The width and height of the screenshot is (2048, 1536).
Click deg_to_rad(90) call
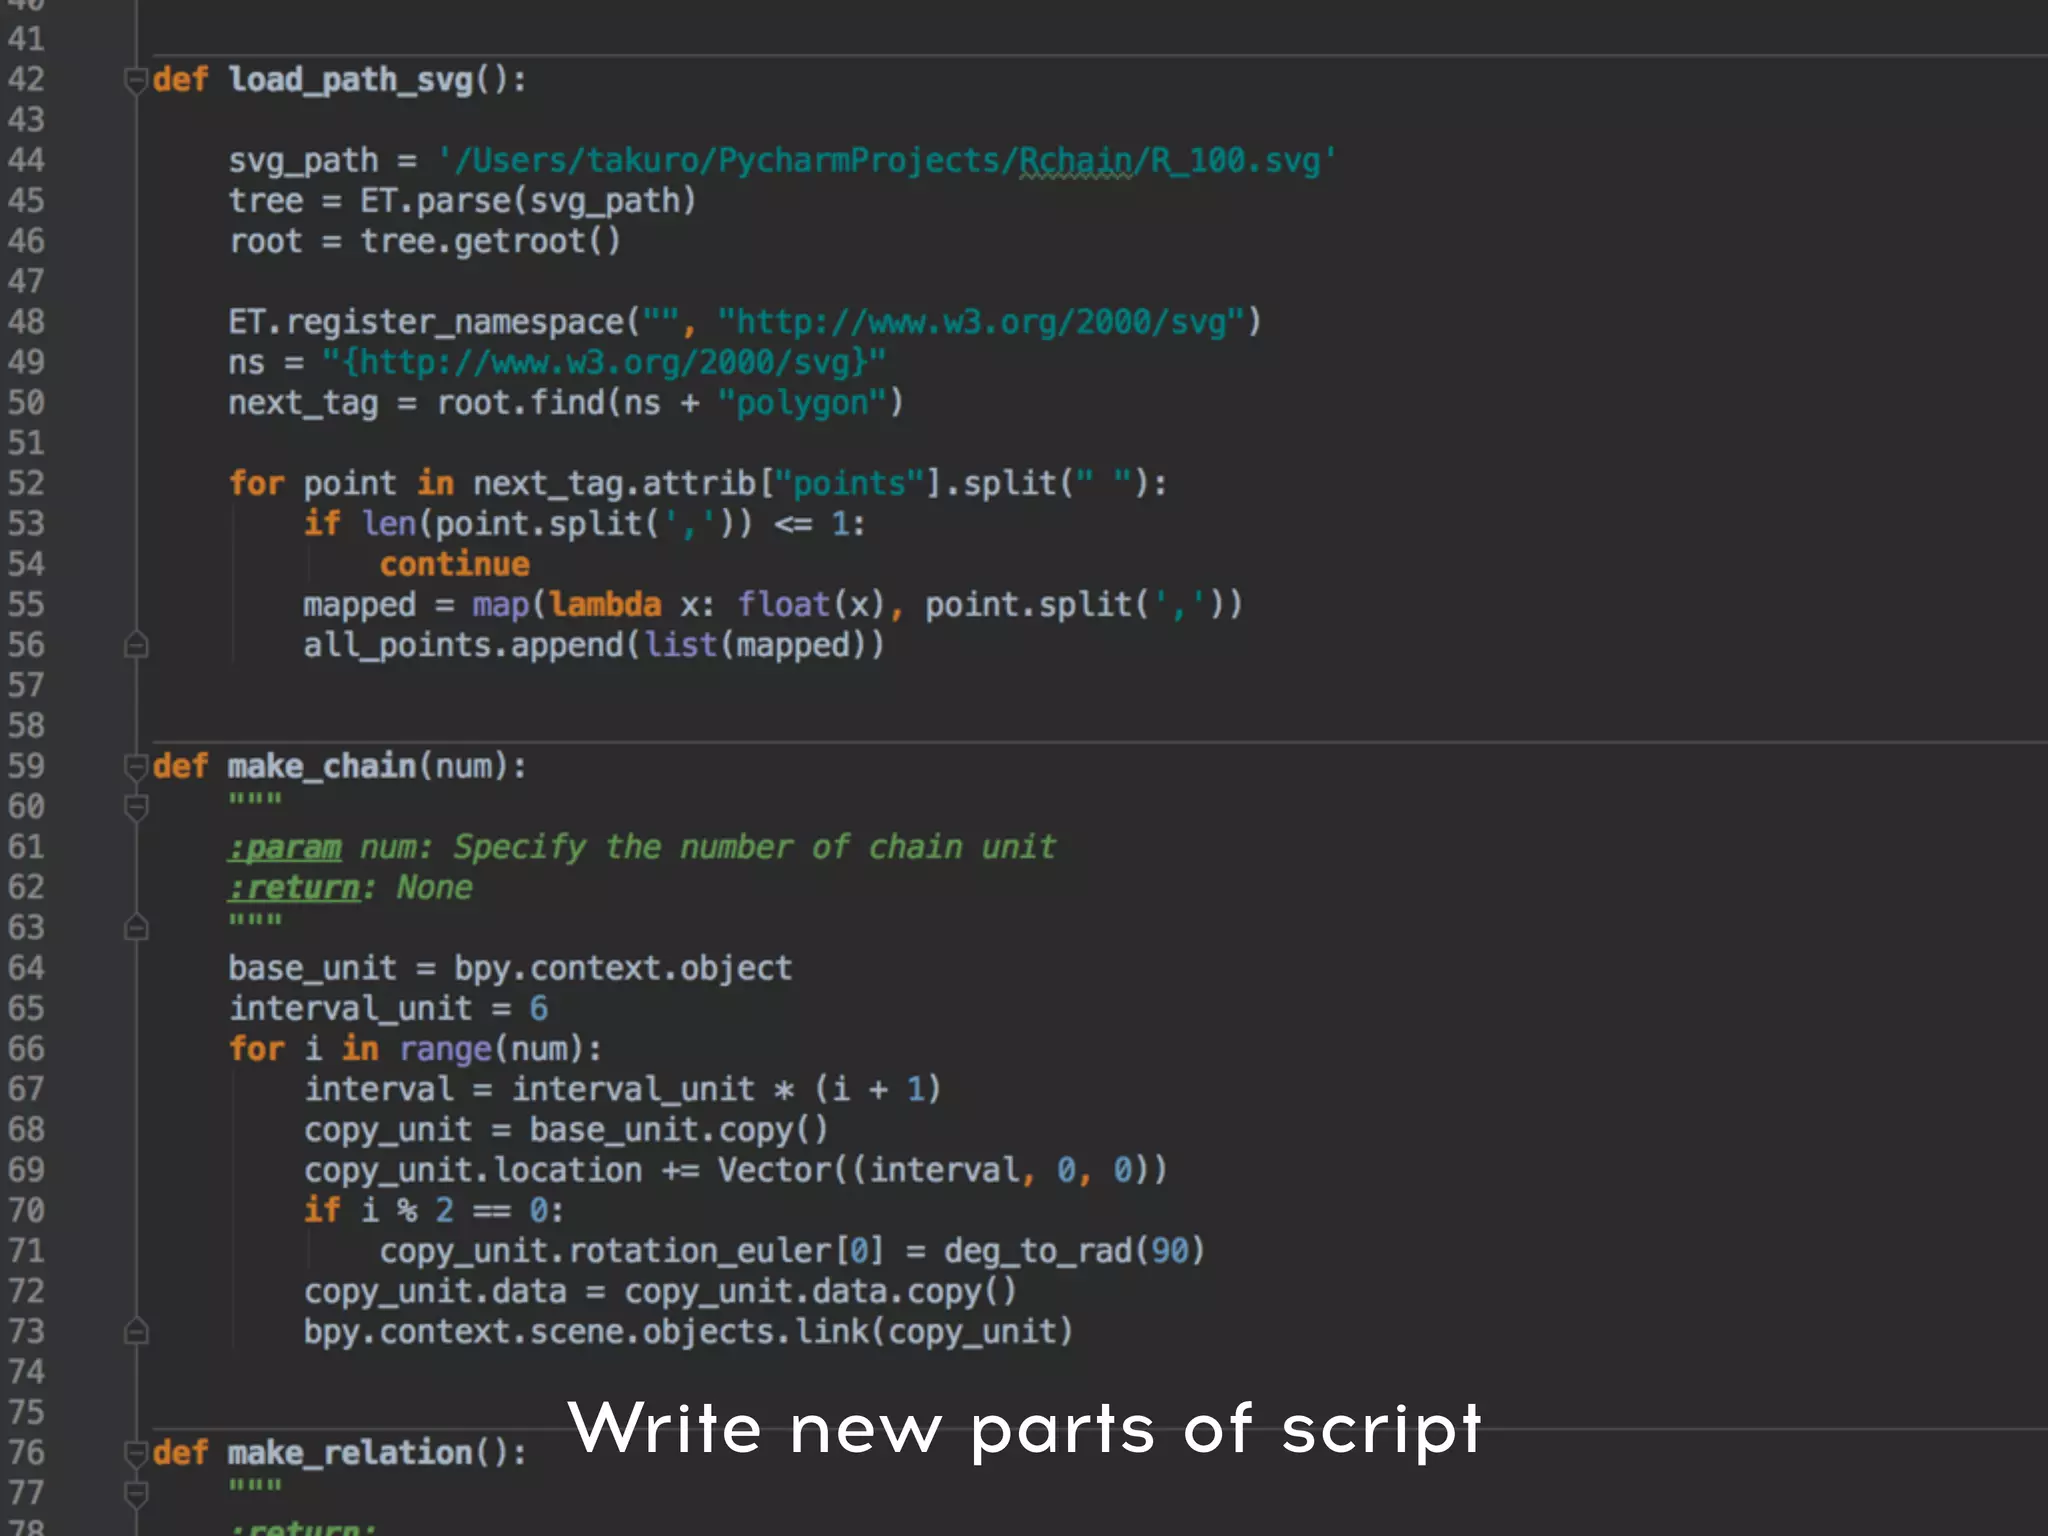pyautogui.click(x=1074, y=1251)
